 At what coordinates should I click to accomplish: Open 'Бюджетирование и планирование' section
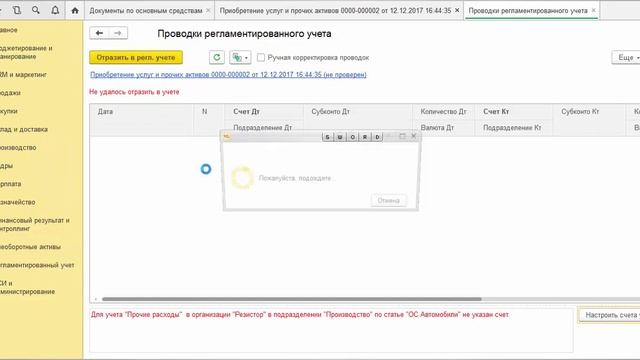(x=26, y=52)
